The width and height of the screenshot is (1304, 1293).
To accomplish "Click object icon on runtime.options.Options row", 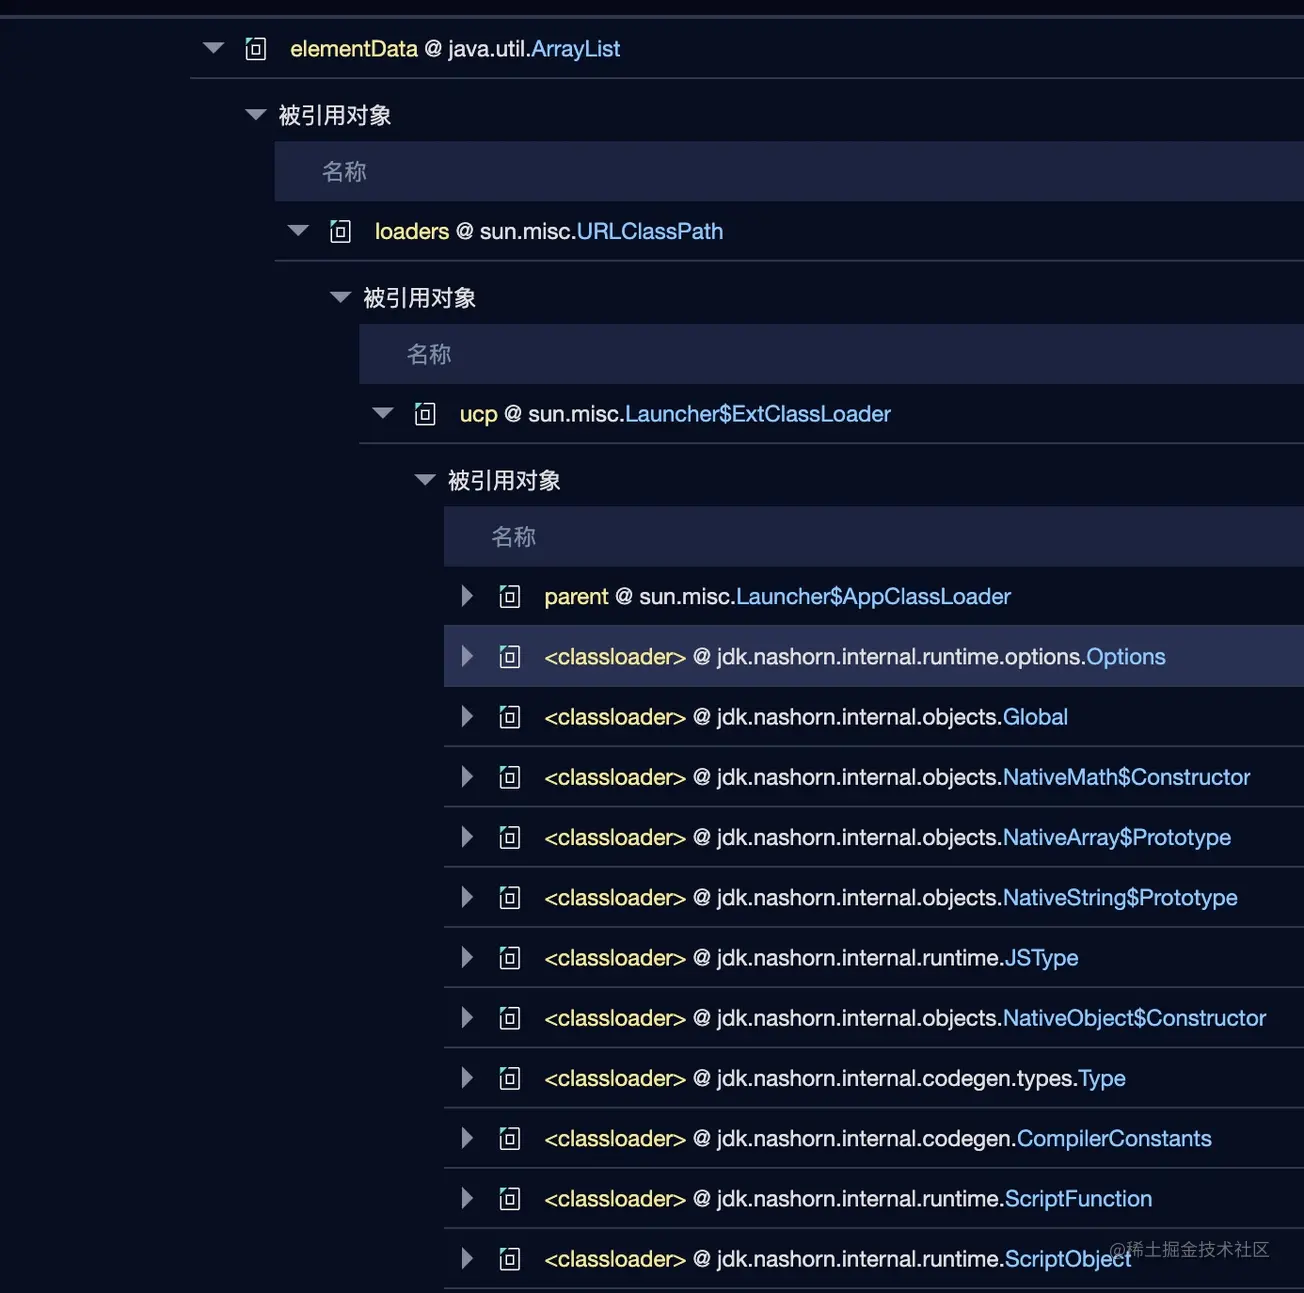I will point(510,657).
